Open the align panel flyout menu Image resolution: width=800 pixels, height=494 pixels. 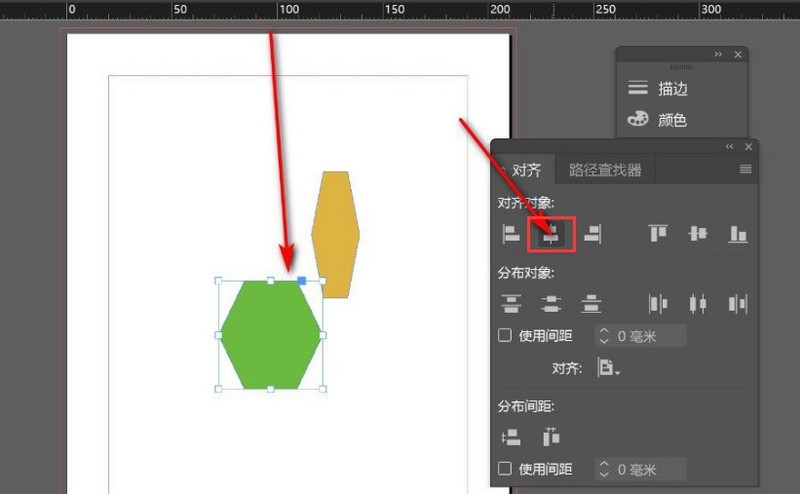(745, 170)
